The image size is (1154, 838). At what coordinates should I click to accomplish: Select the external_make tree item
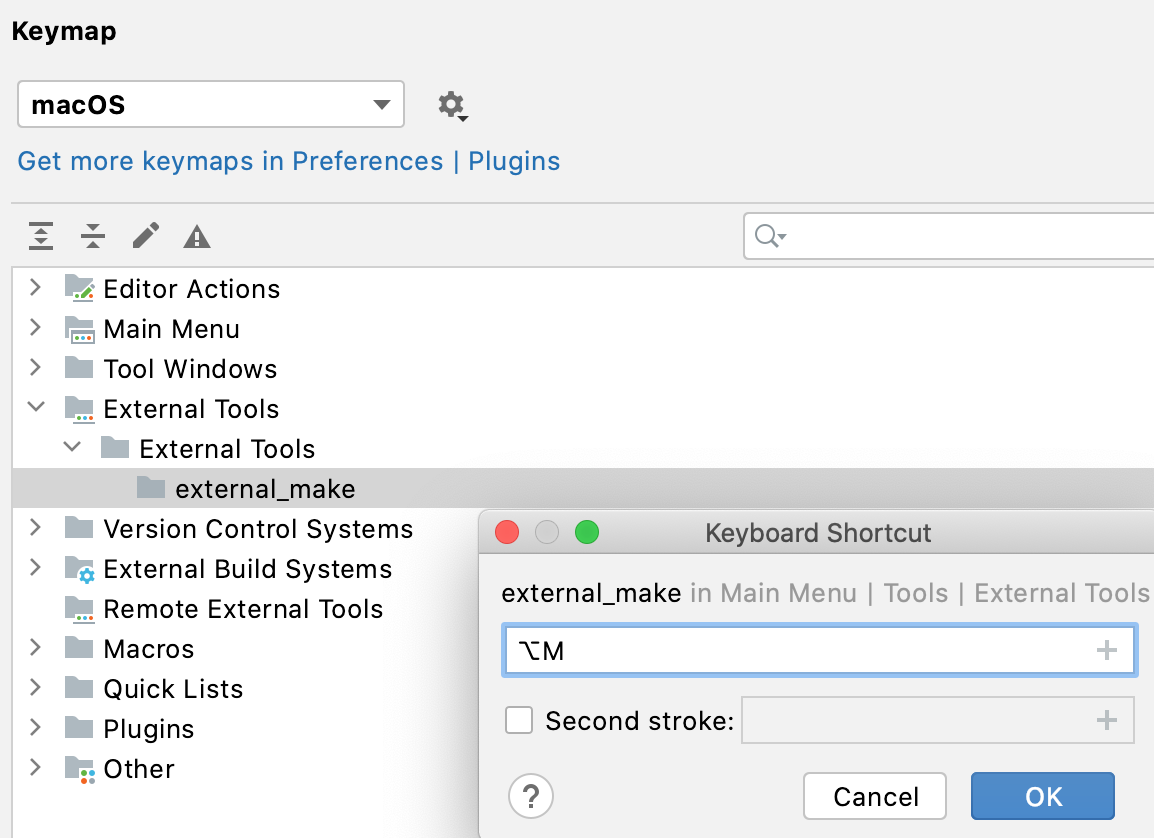click(x=266, y=488)
